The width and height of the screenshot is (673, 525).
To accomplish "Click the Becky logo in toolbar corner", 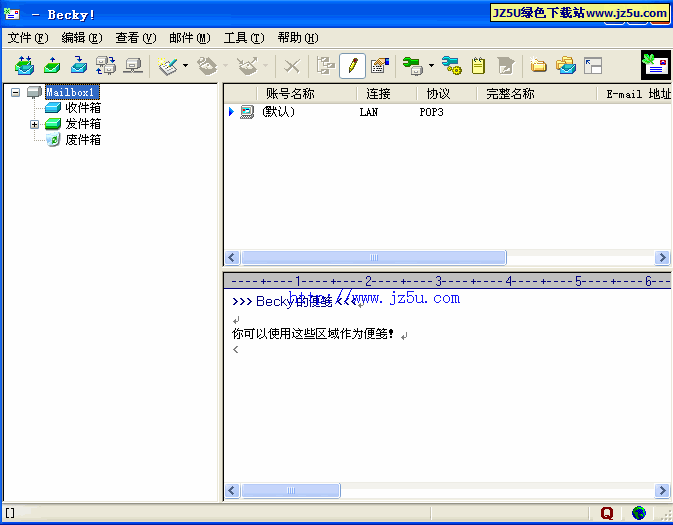I will point(655,65).
